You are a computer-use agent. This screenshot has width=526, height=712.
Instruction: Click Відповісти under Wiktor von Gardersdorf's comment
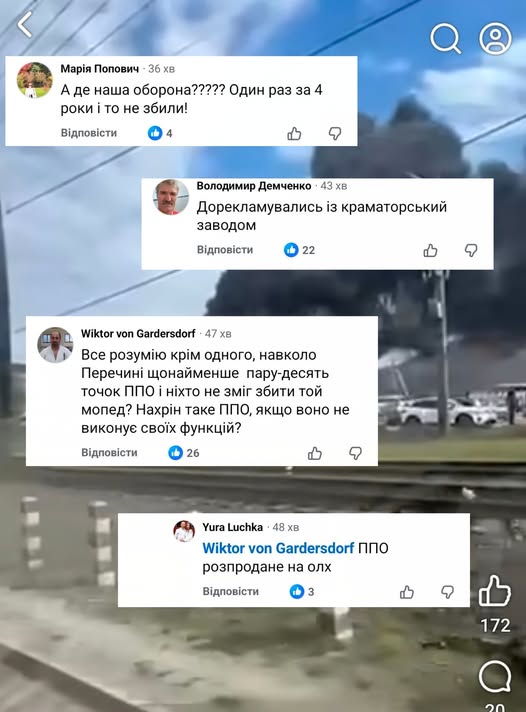pos(109,453)
